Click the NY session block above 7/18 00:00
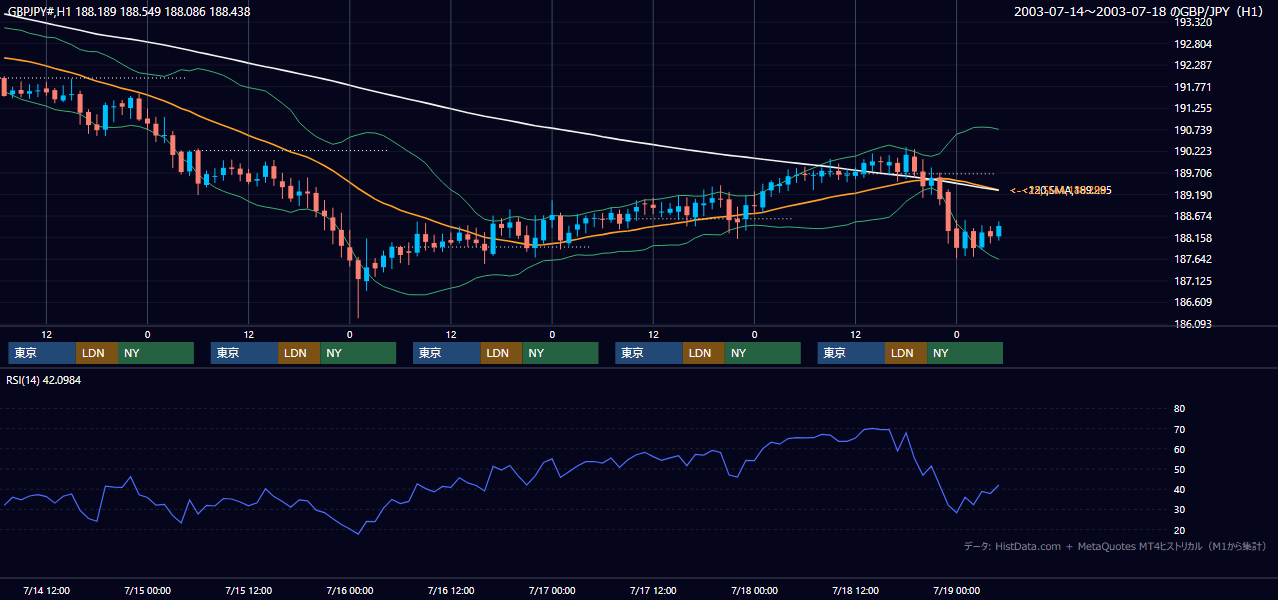The width and height of the screenshot is (1278, 600). click(763, 353)
